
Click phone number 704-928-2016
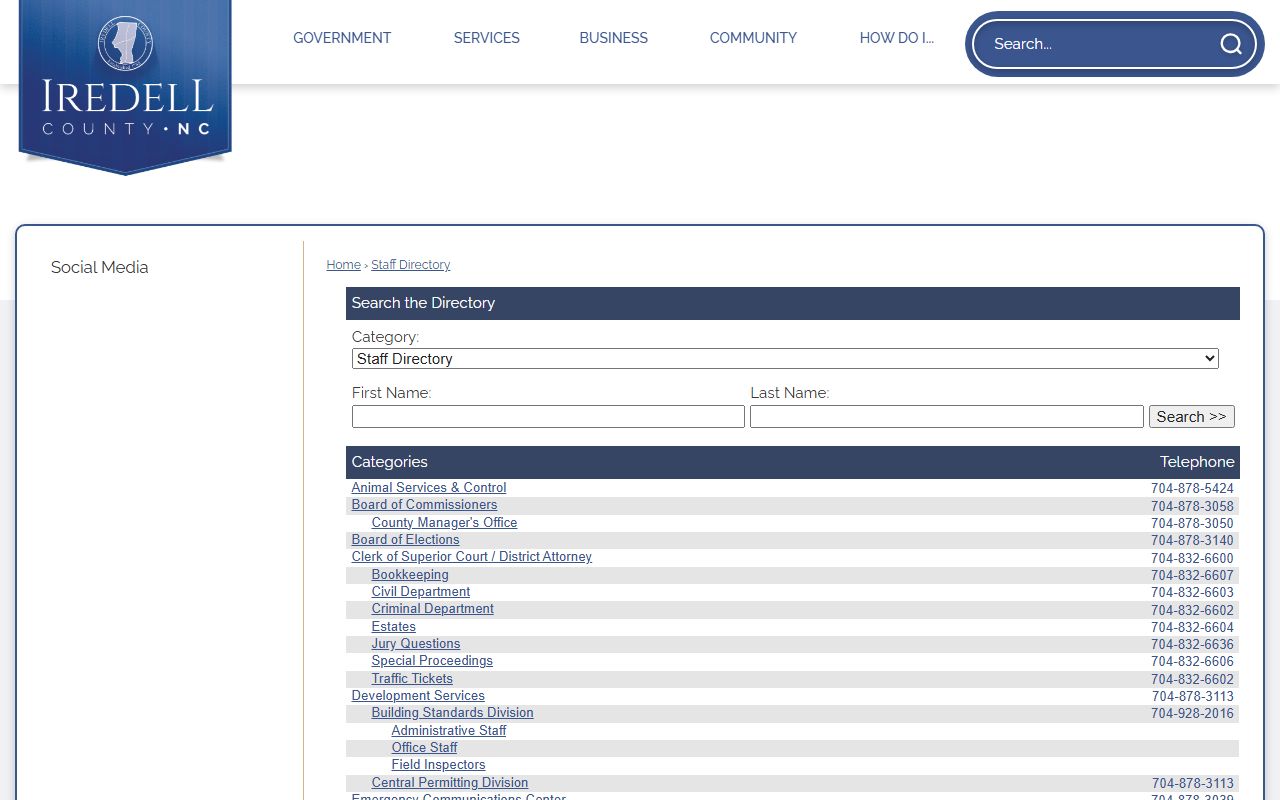coord(1192,714)
